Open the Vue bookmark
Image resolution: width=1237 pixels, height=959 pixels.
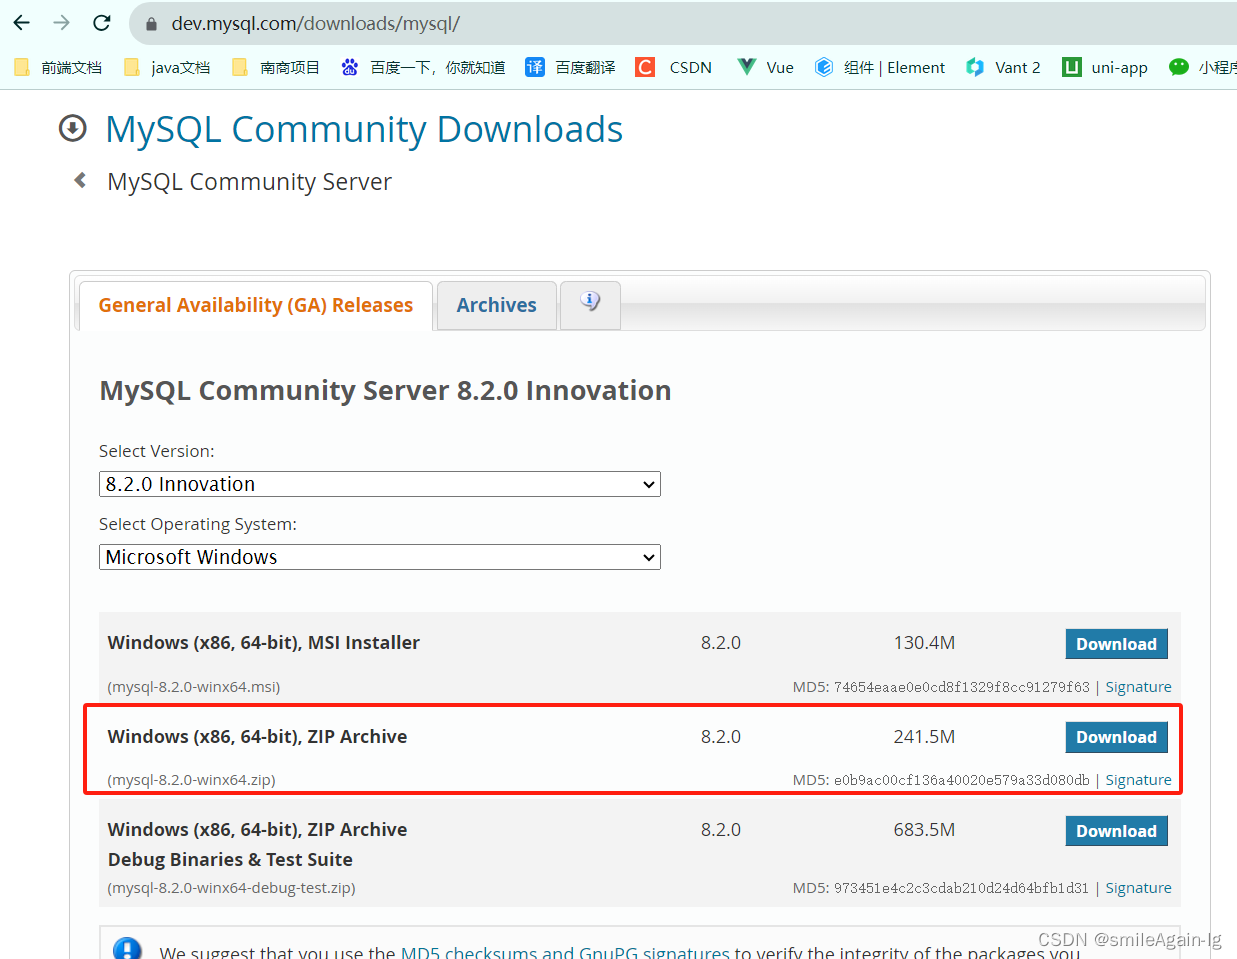pos(765,67)
